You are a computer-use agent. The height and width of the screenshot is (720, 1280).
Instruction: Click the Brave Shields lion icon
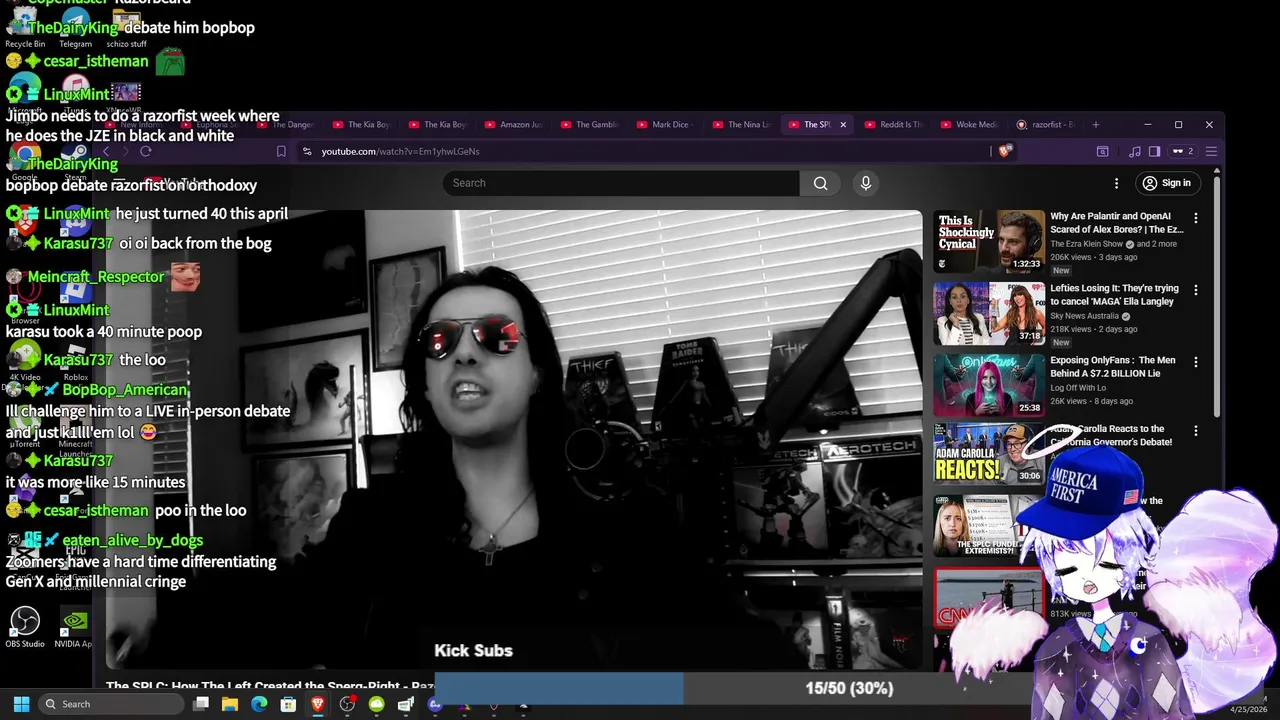[x=1005, y=151]
